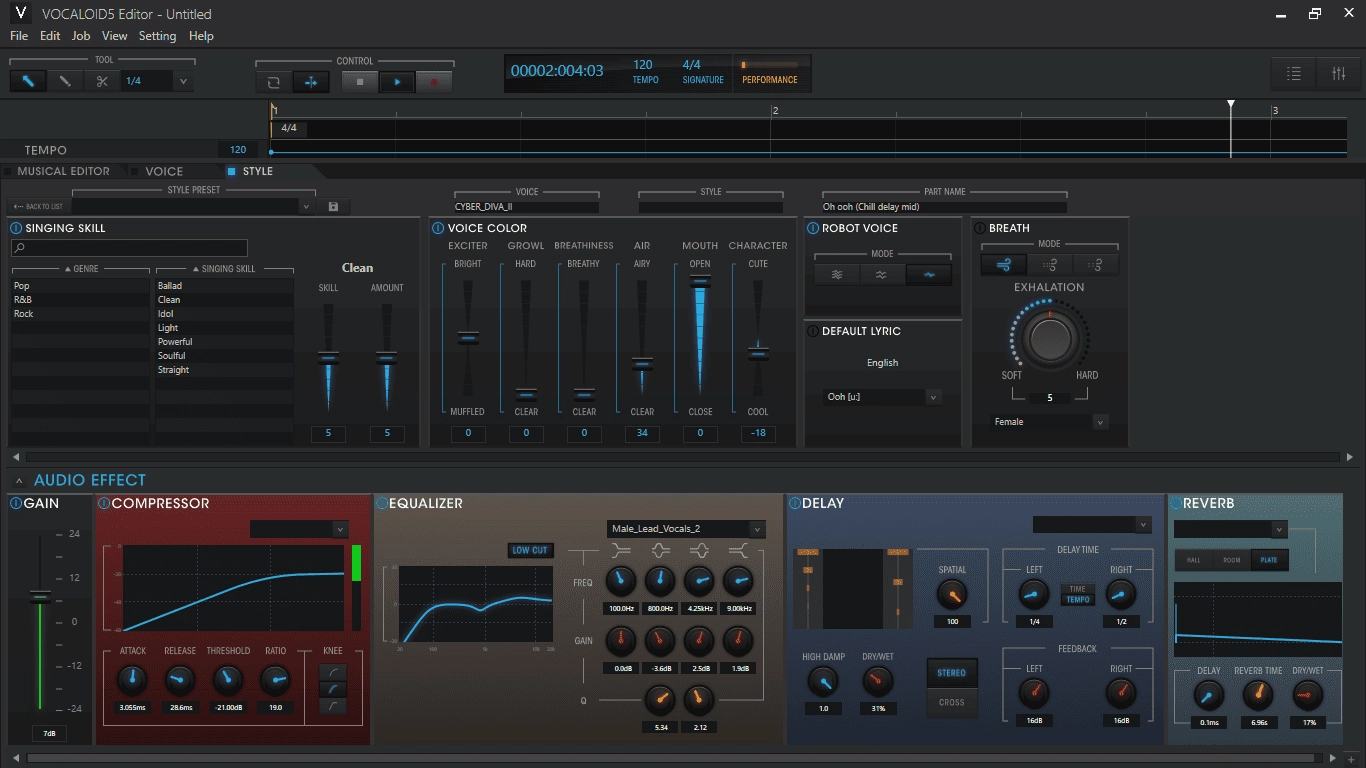Toggle the Default Lyric power button
The image size is (1366, 768).
pyautogui.click(x=813, y=331)
